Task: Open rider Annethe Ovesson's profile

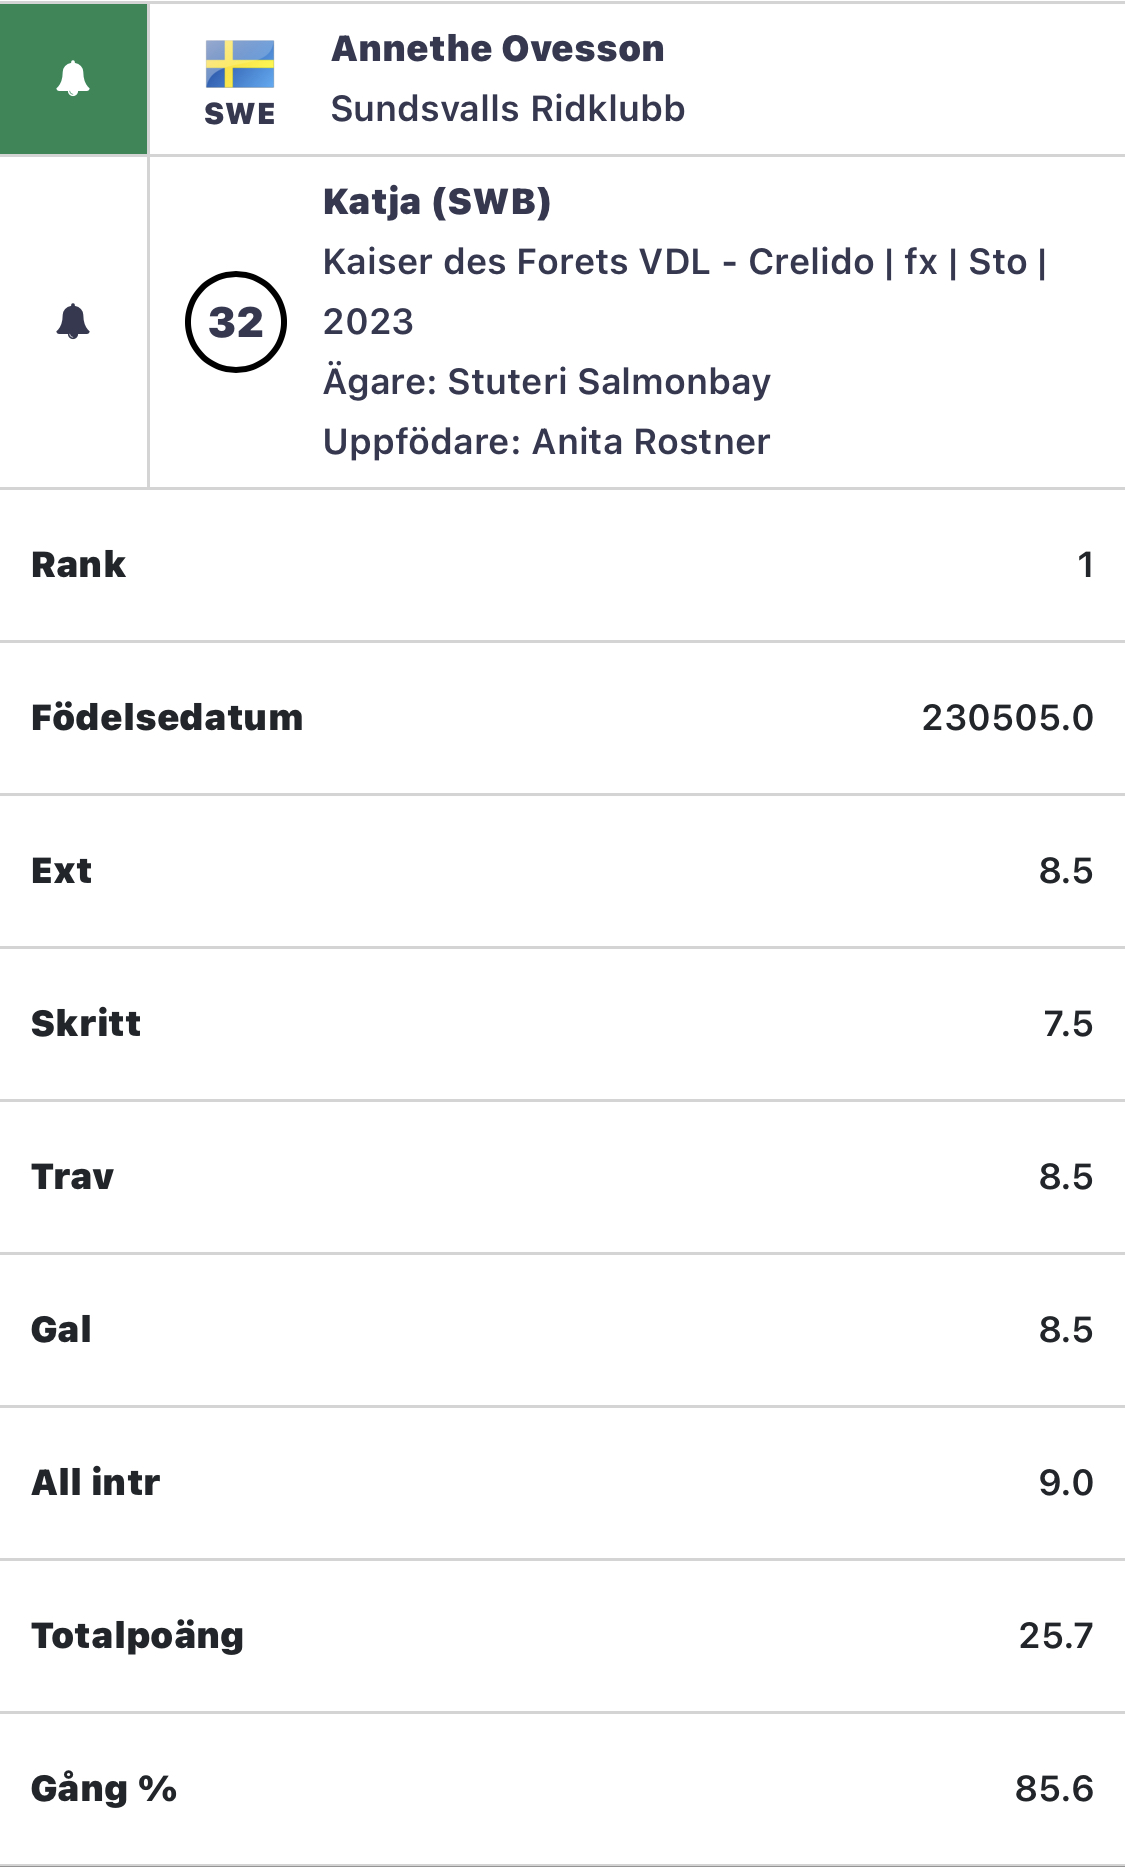Action: pos(498,49)
